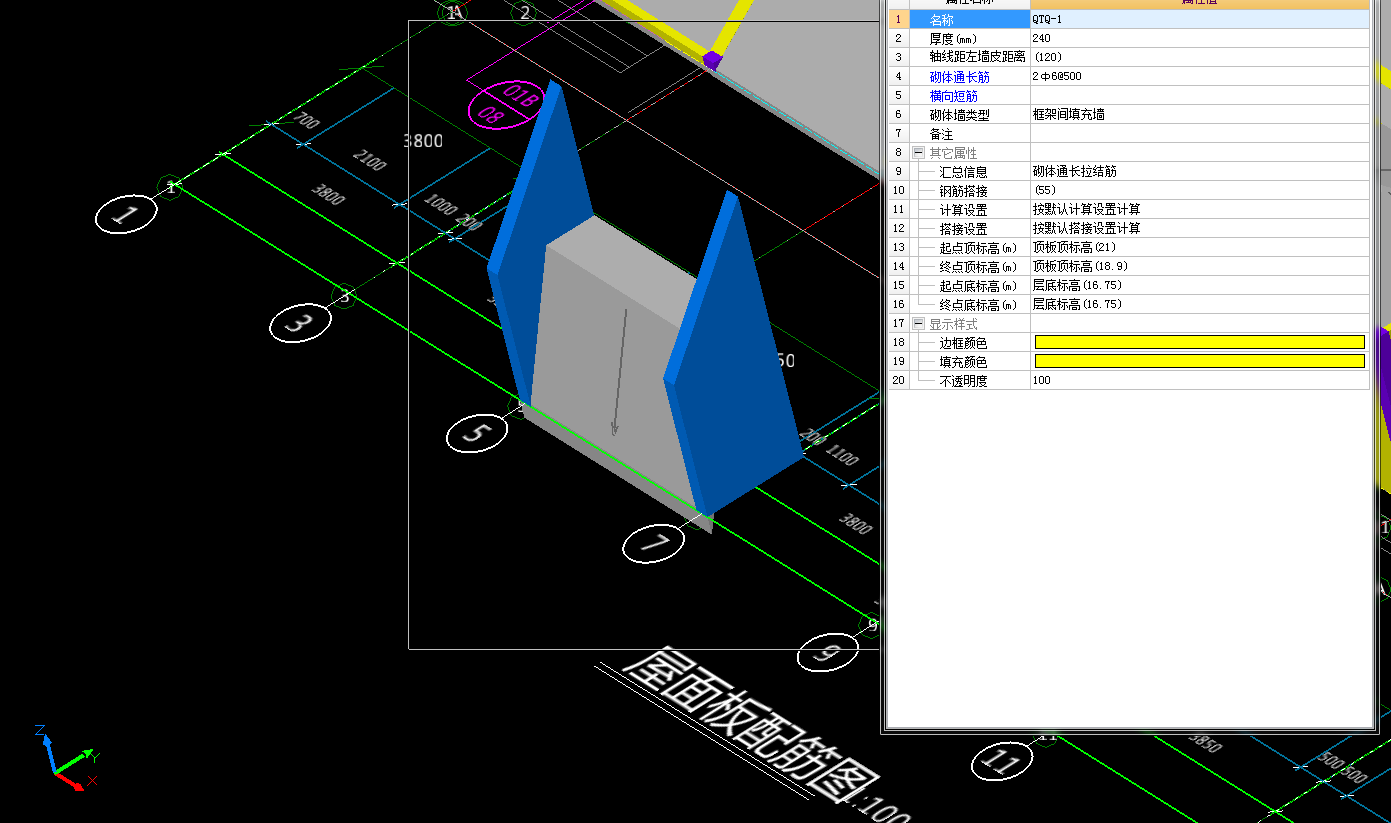1391x823 pixels.
Task: Select the purple column on yellow beam
Action: click(712, 60)
